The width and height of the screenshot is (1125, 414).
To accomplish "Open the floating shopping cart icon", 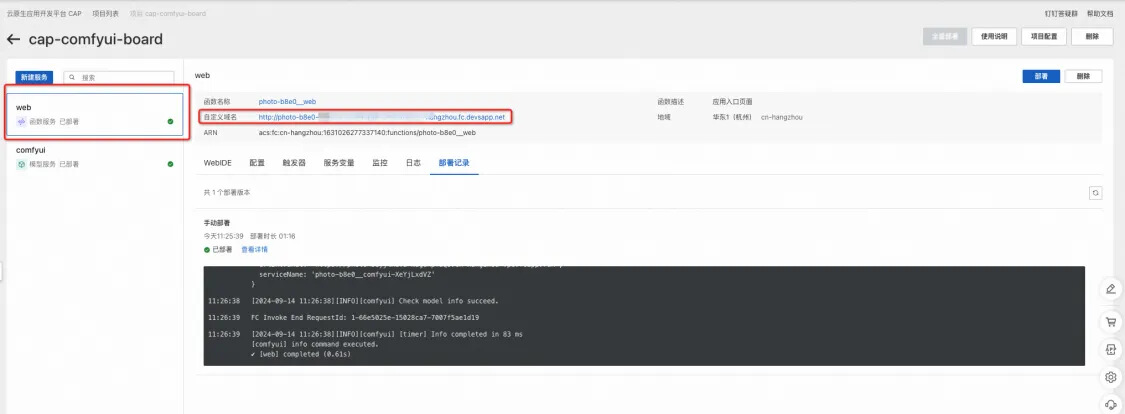I will [x=1111, y=321].
